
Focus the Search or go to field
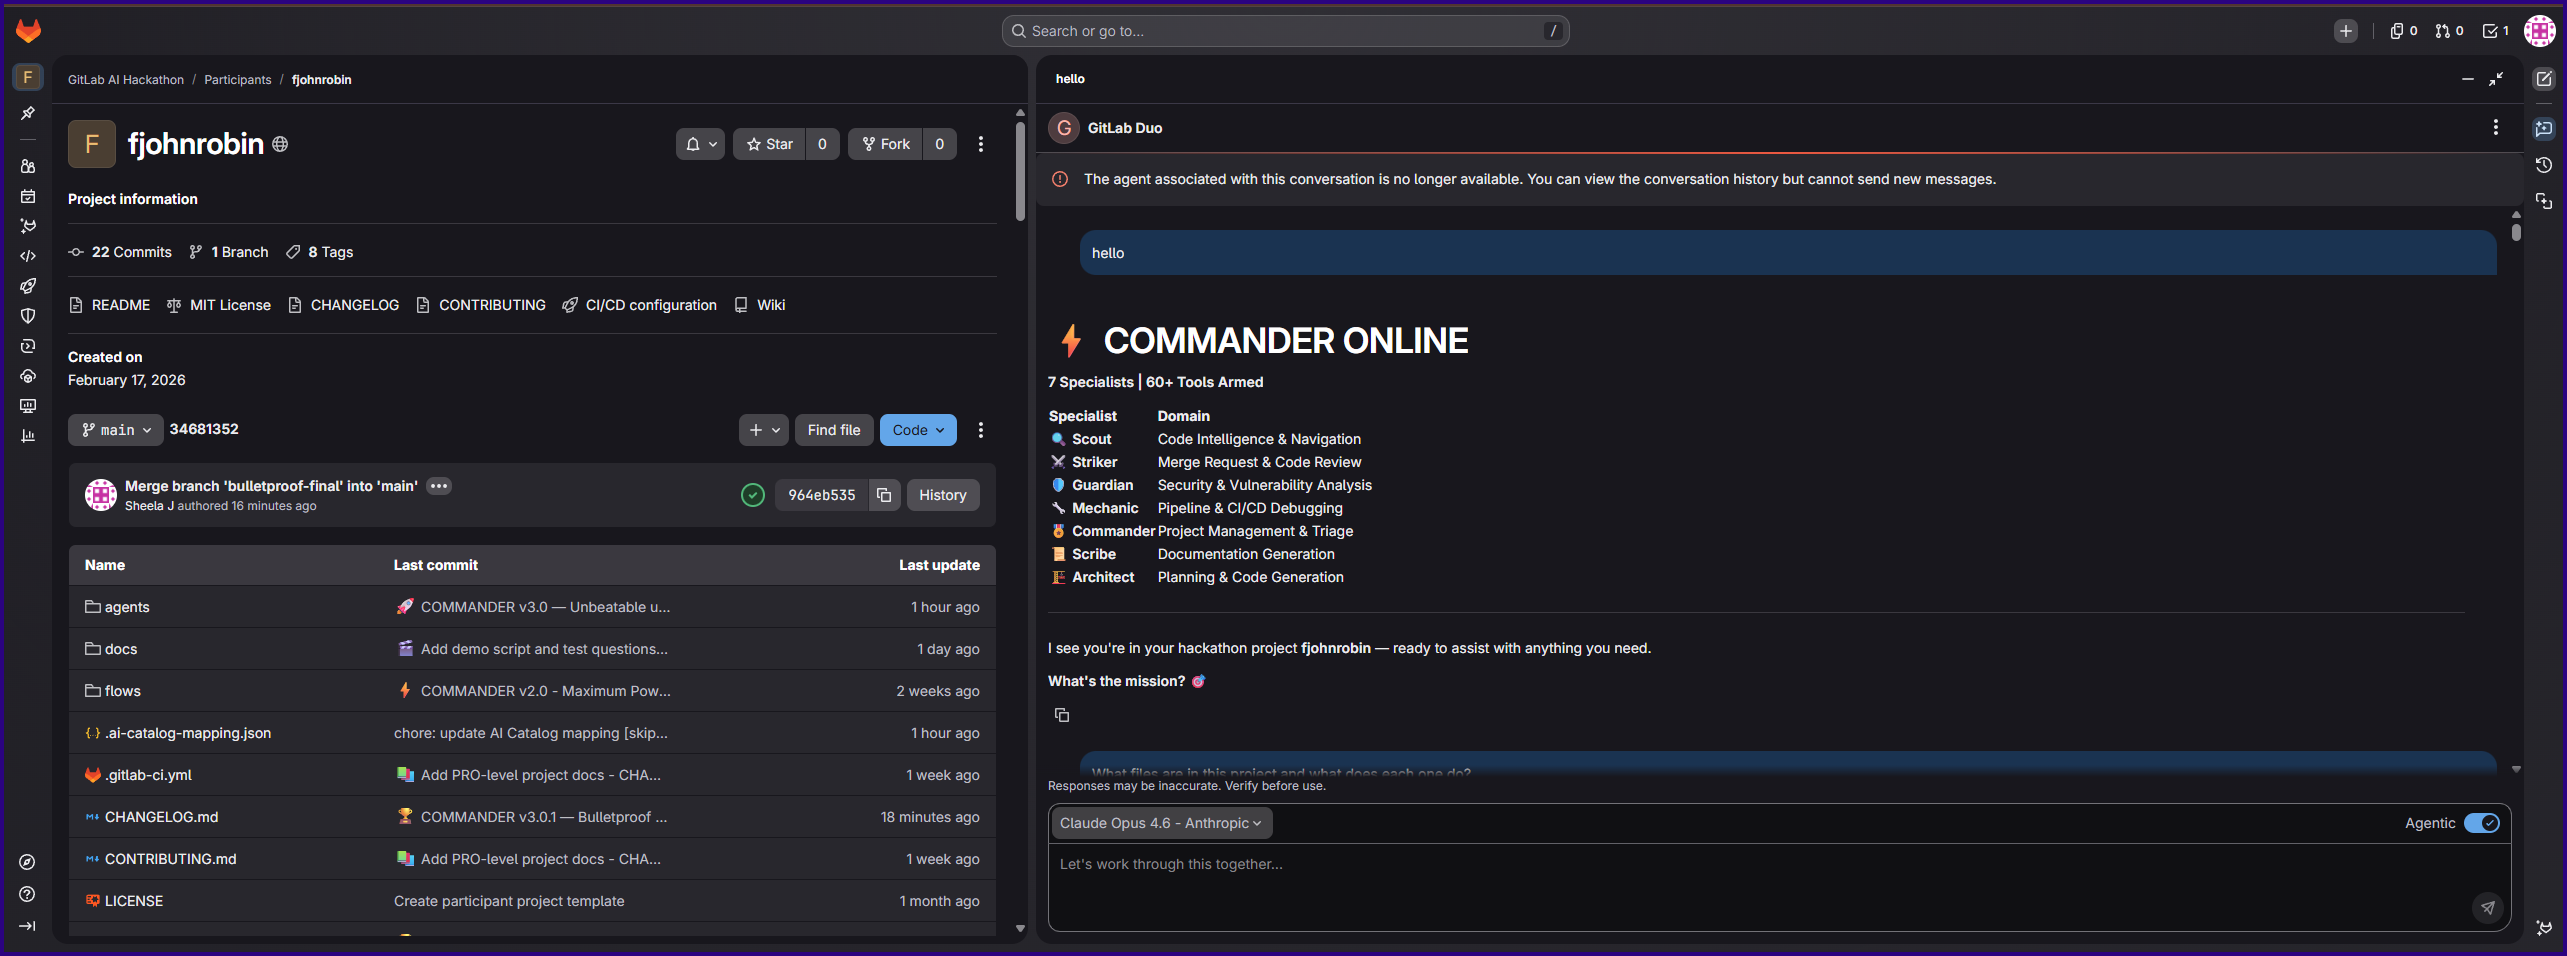[x=1285, y=31]
